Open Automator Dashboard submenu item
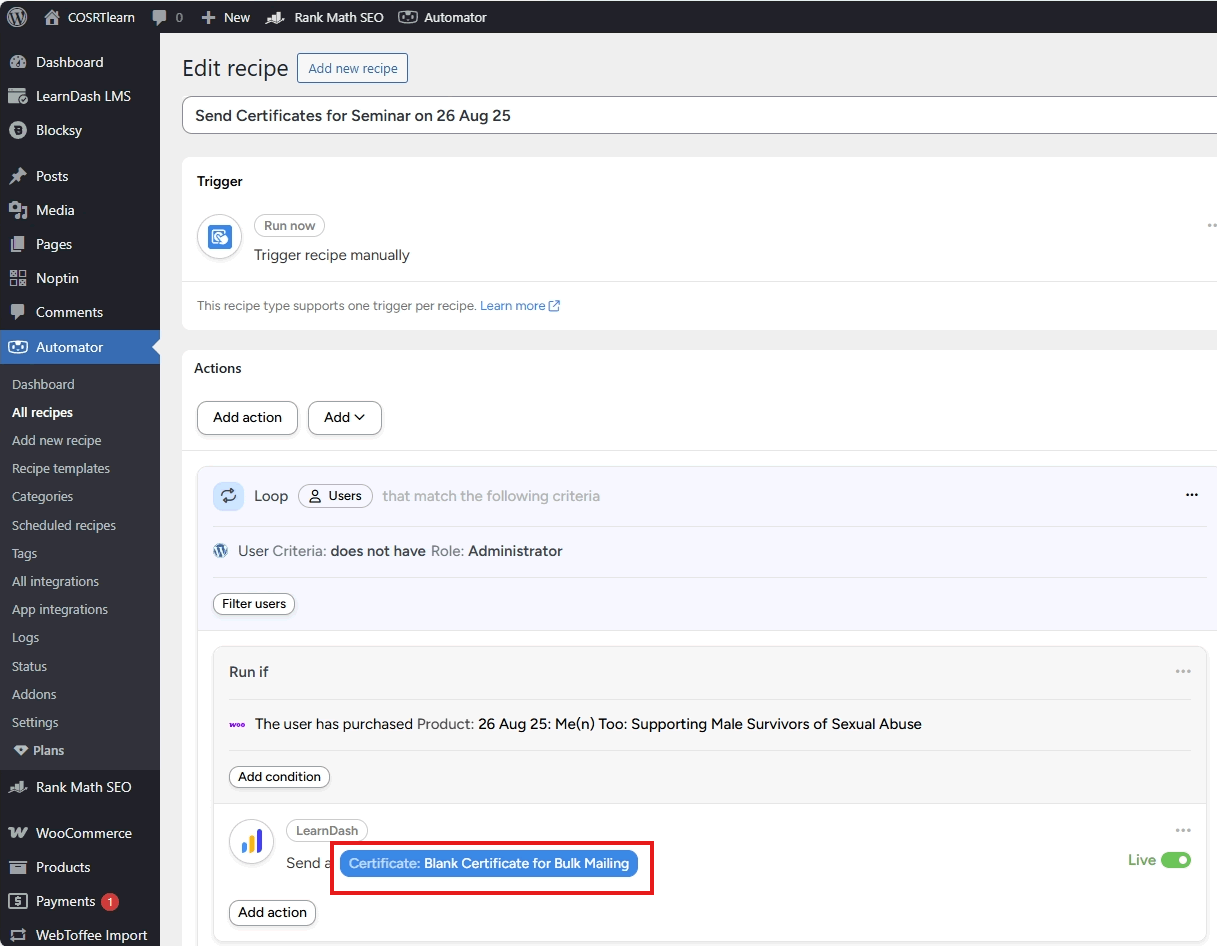 [x=43, y=384]
